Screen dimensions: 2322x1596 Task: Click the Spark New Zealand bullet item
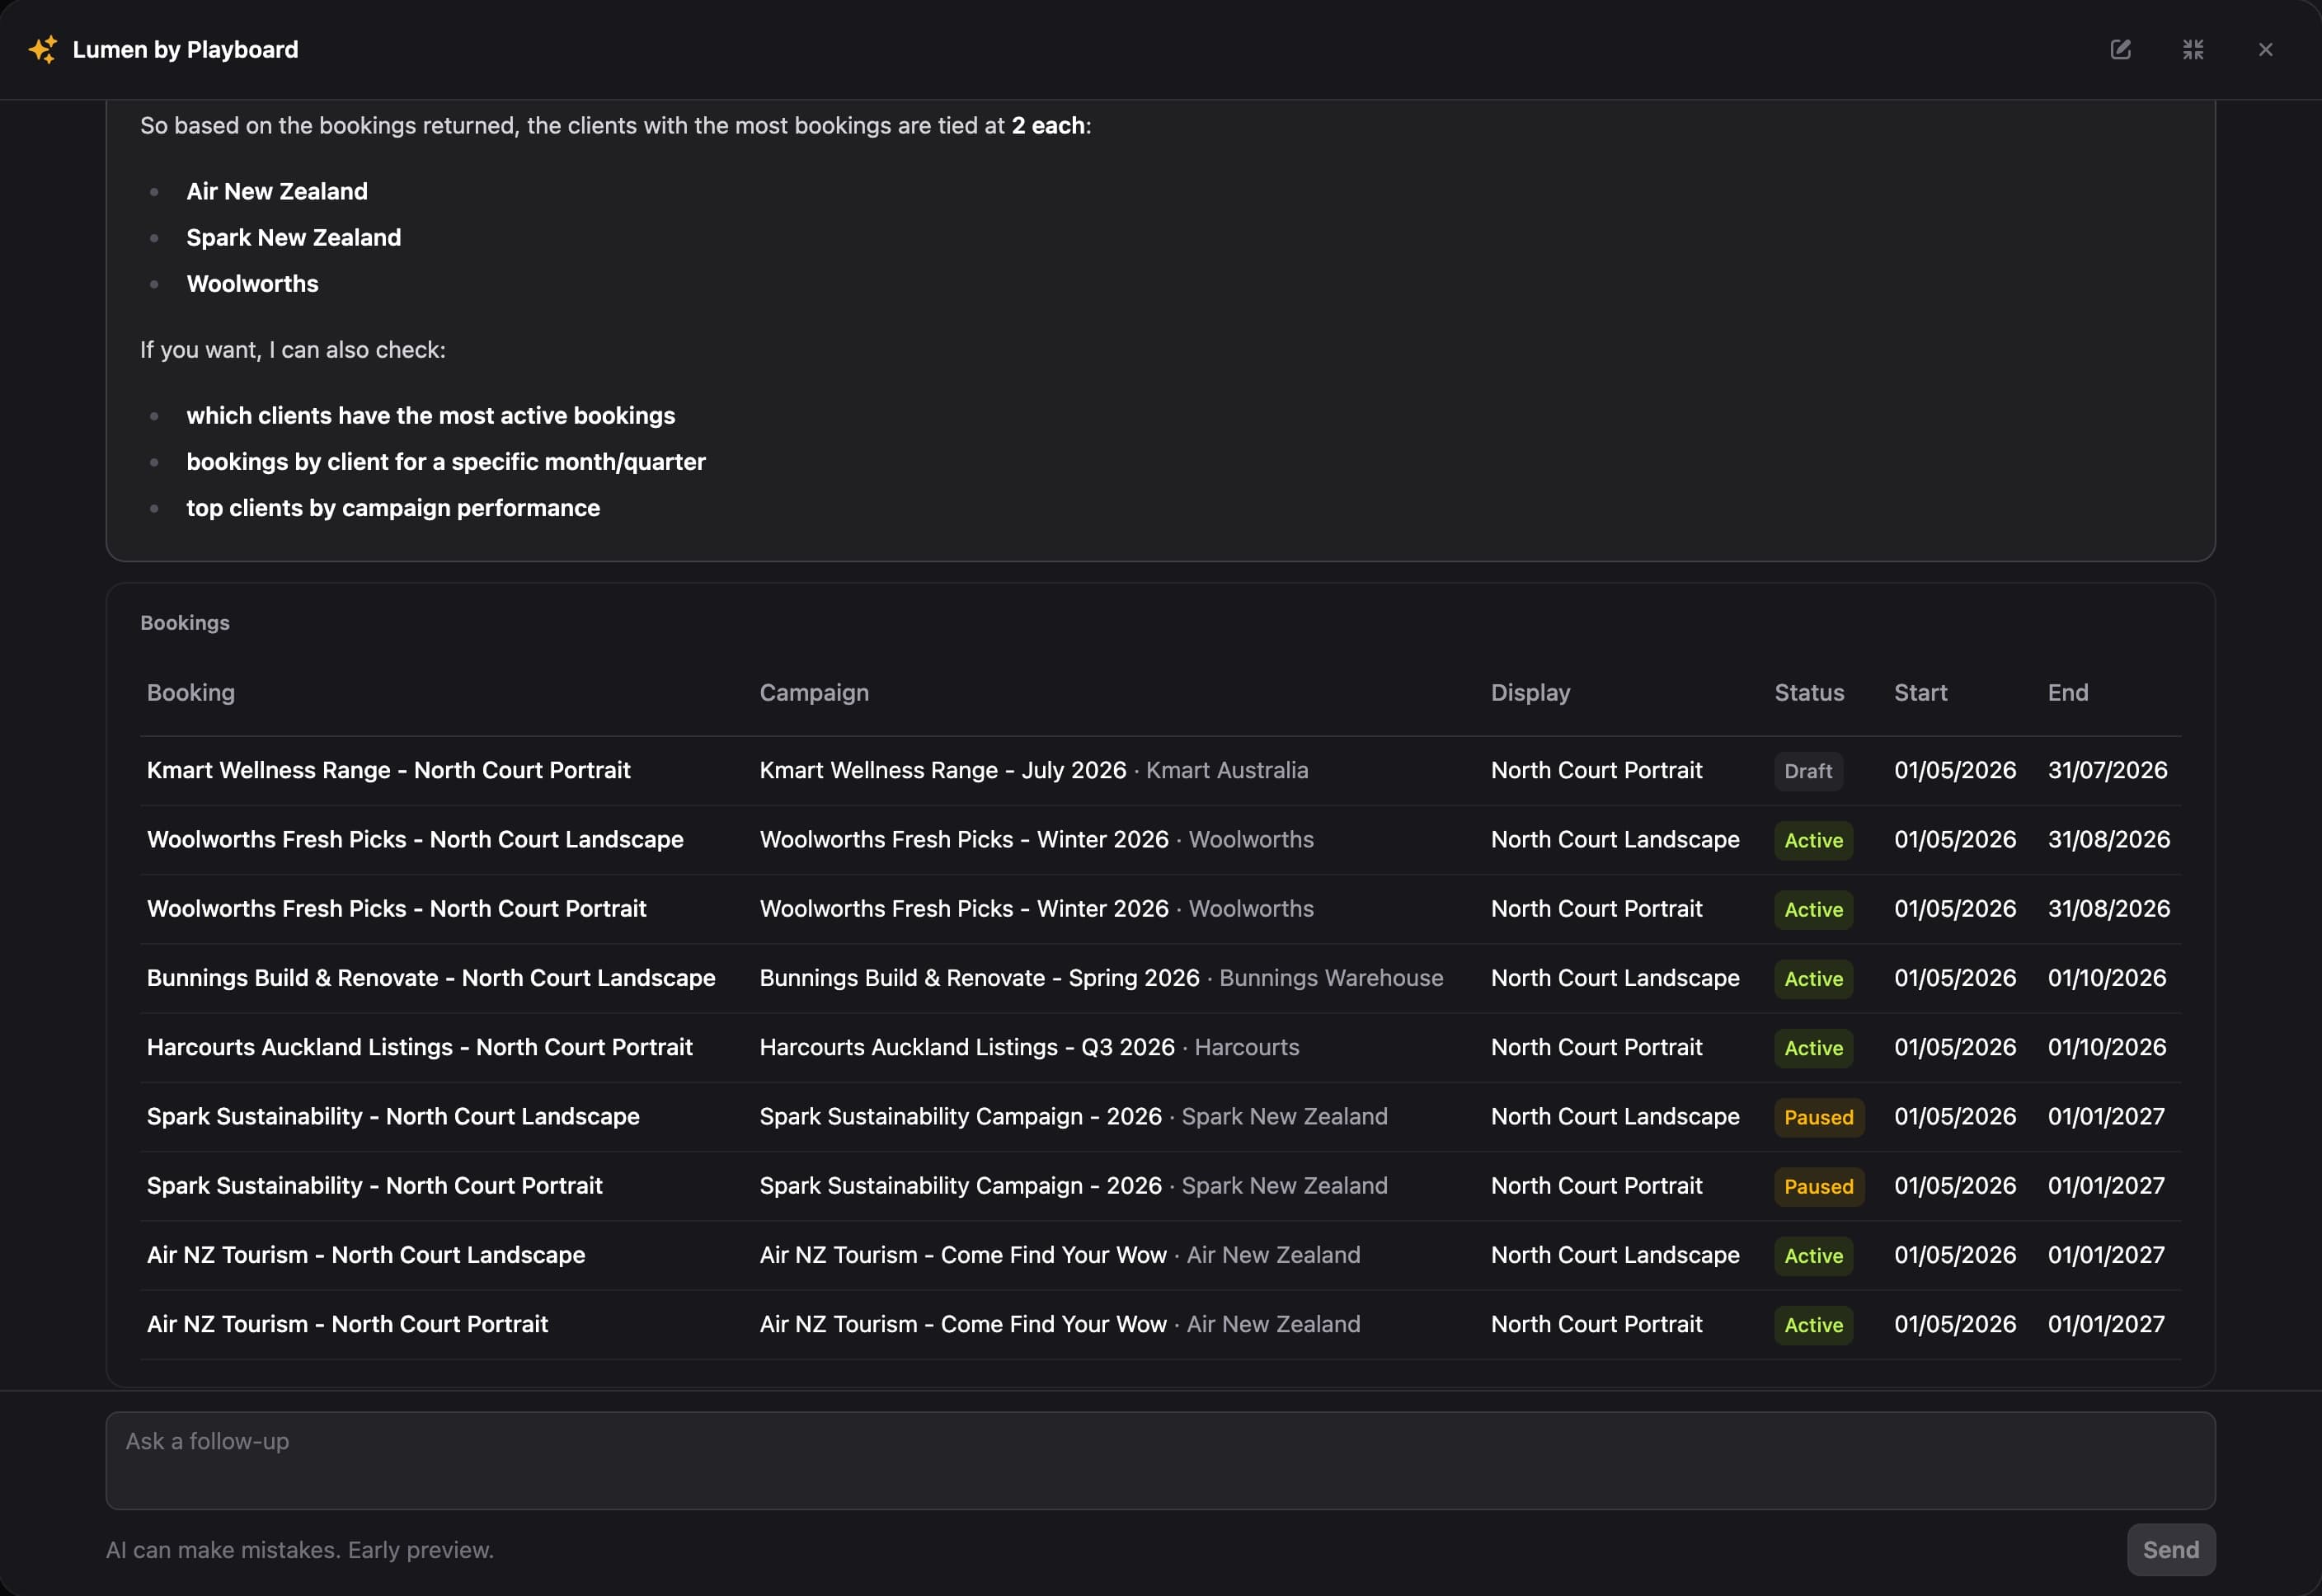pyautogui.click(x=293, y=237)
